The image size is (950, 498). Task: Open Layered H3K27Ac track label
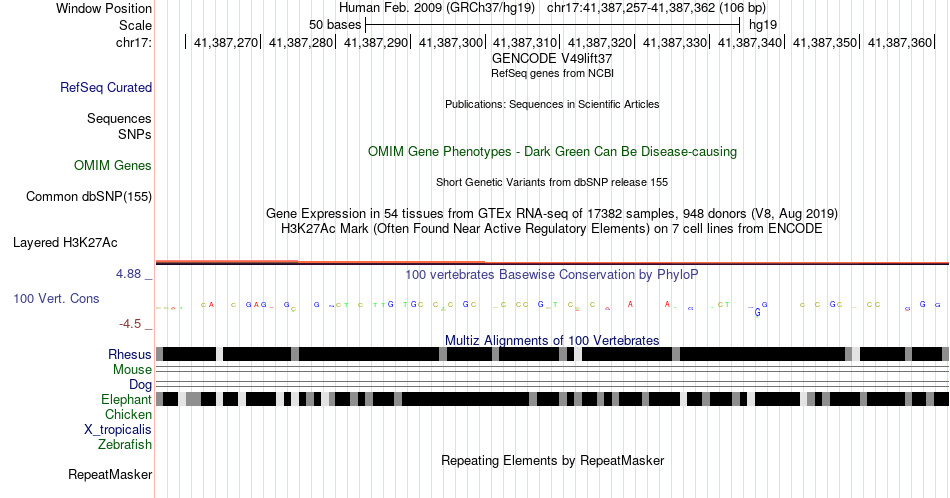pyautogui.click(x=65, y=242)
